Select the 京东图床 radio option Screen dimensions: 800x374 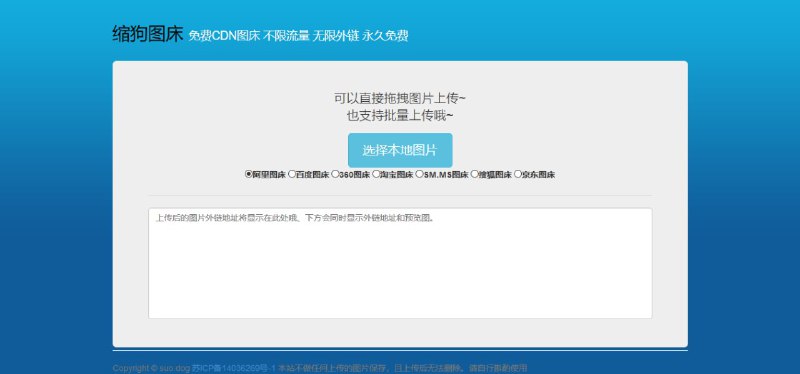pyautogui.click(x=518, y=174)
